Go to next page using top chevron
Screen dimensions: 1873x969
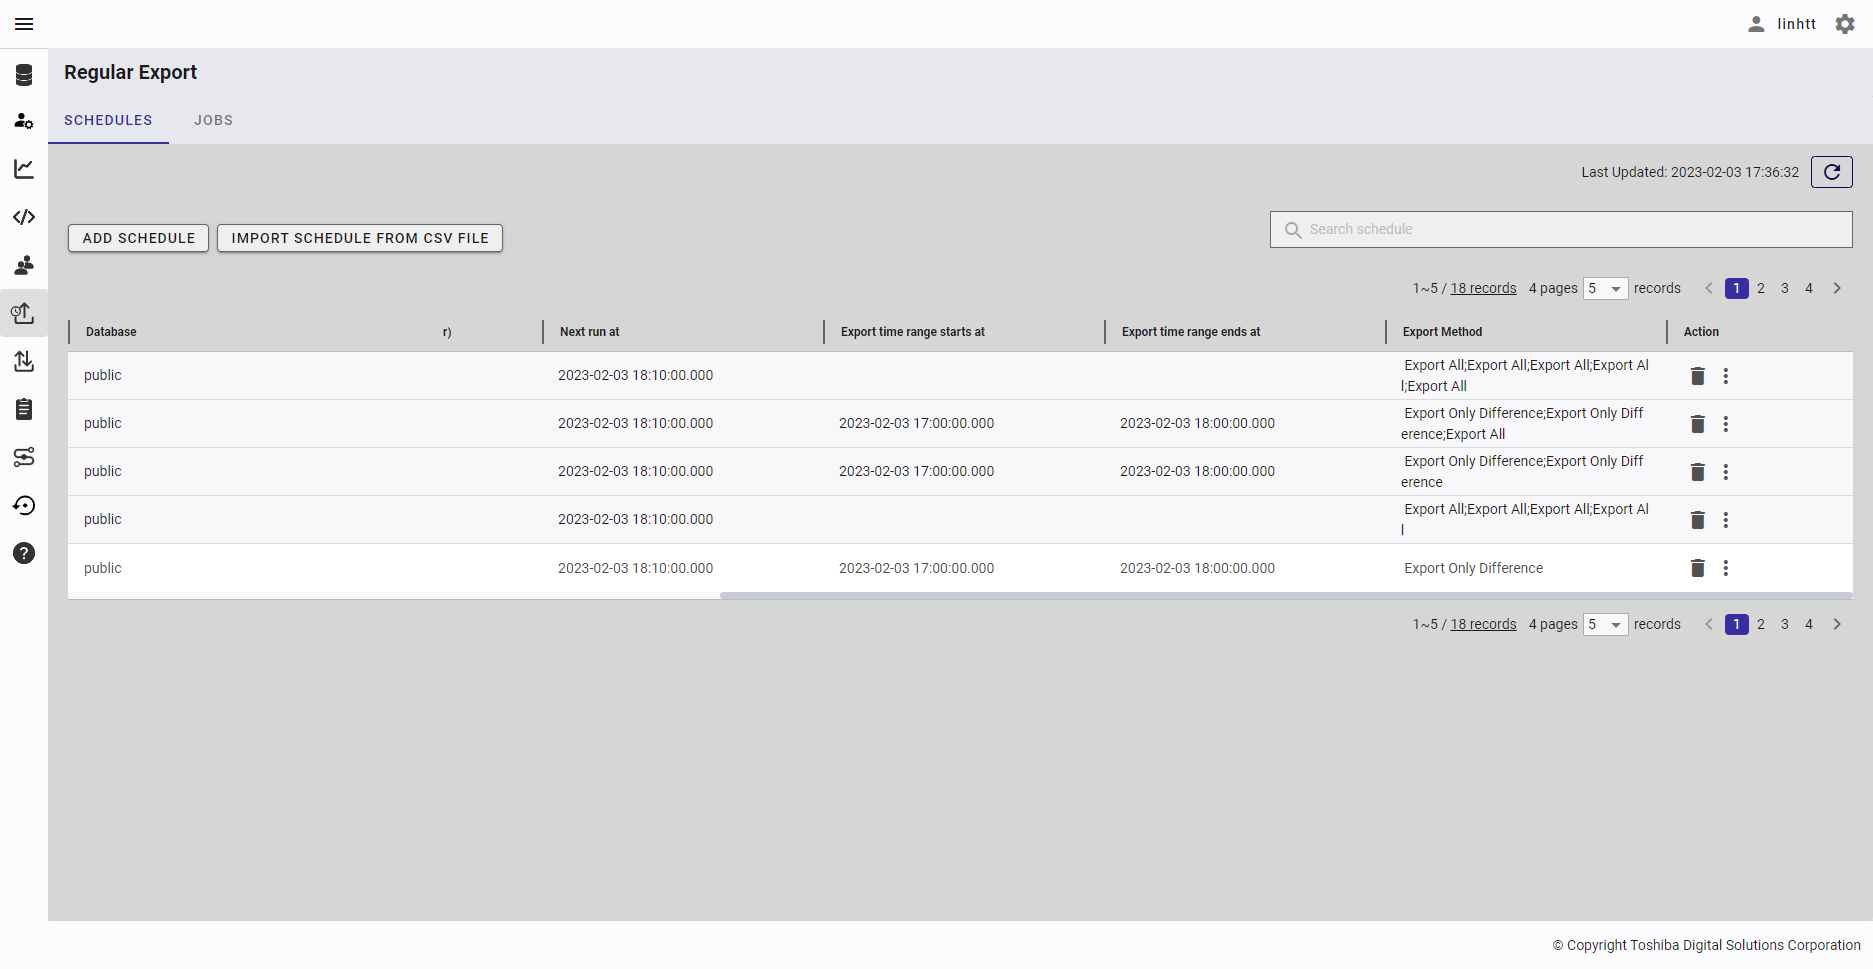click(1837, 288)
